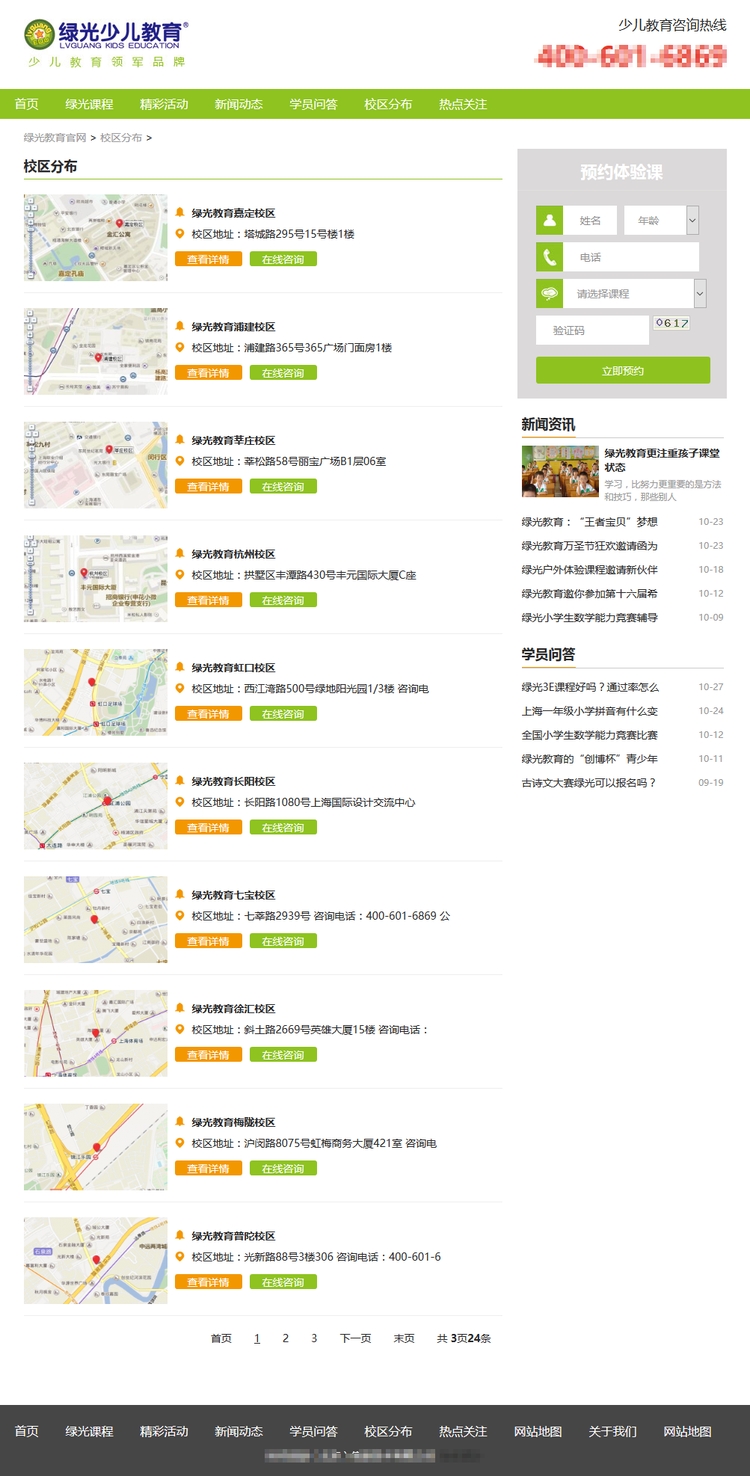
Task: Click the location pin beside 浦建路365号 address
Action: click(x=180, y=348)
